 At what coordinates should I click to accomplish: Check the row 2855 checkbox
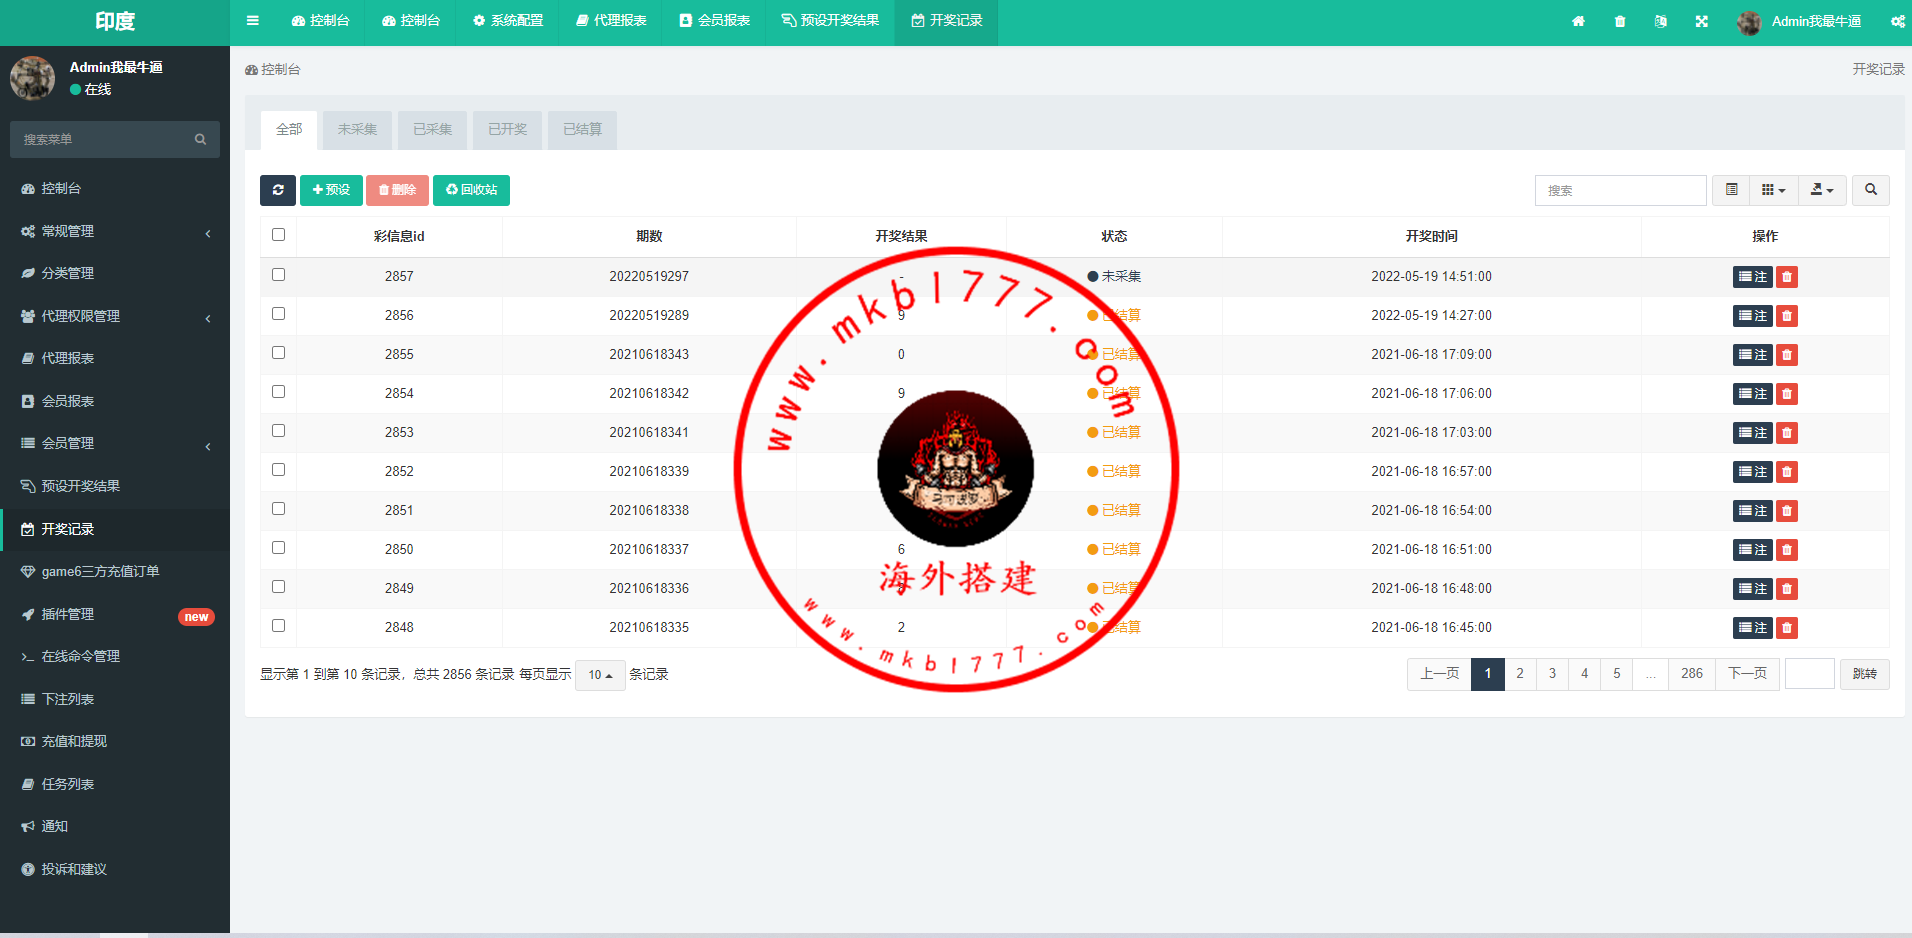coord(278,353)
